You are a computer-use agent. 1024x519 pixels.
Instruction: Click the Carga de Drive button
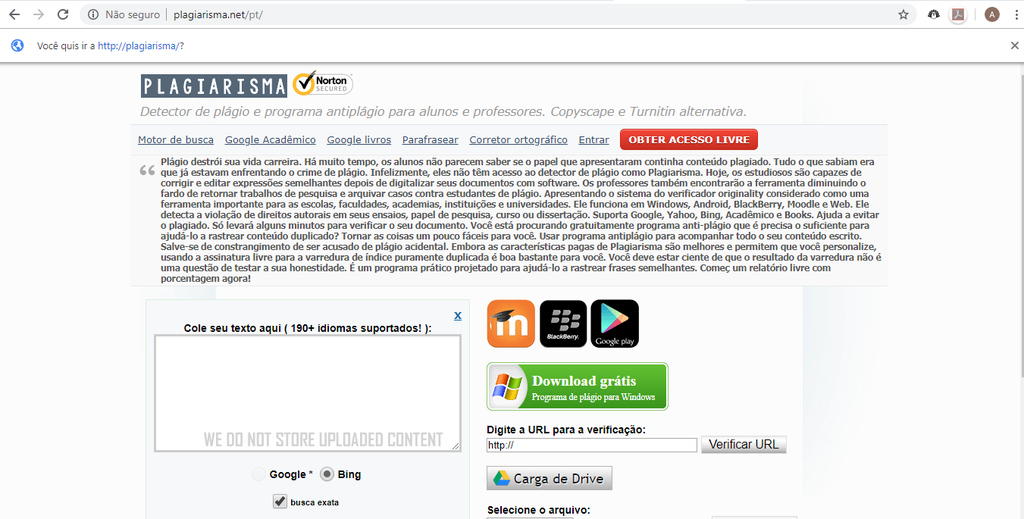click(x=549, y=479)
